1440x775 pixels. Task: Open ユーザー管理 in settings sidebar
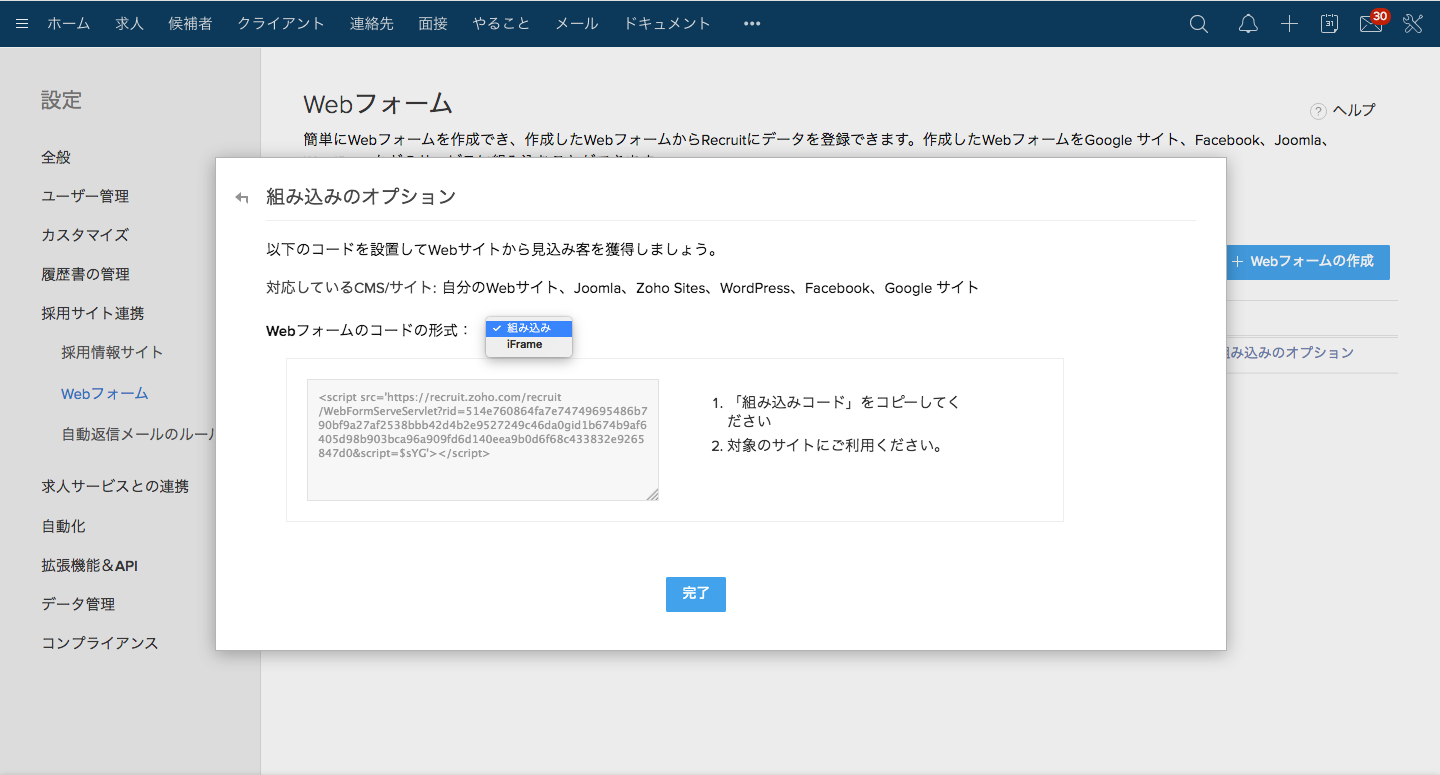(x=85, y=196)
